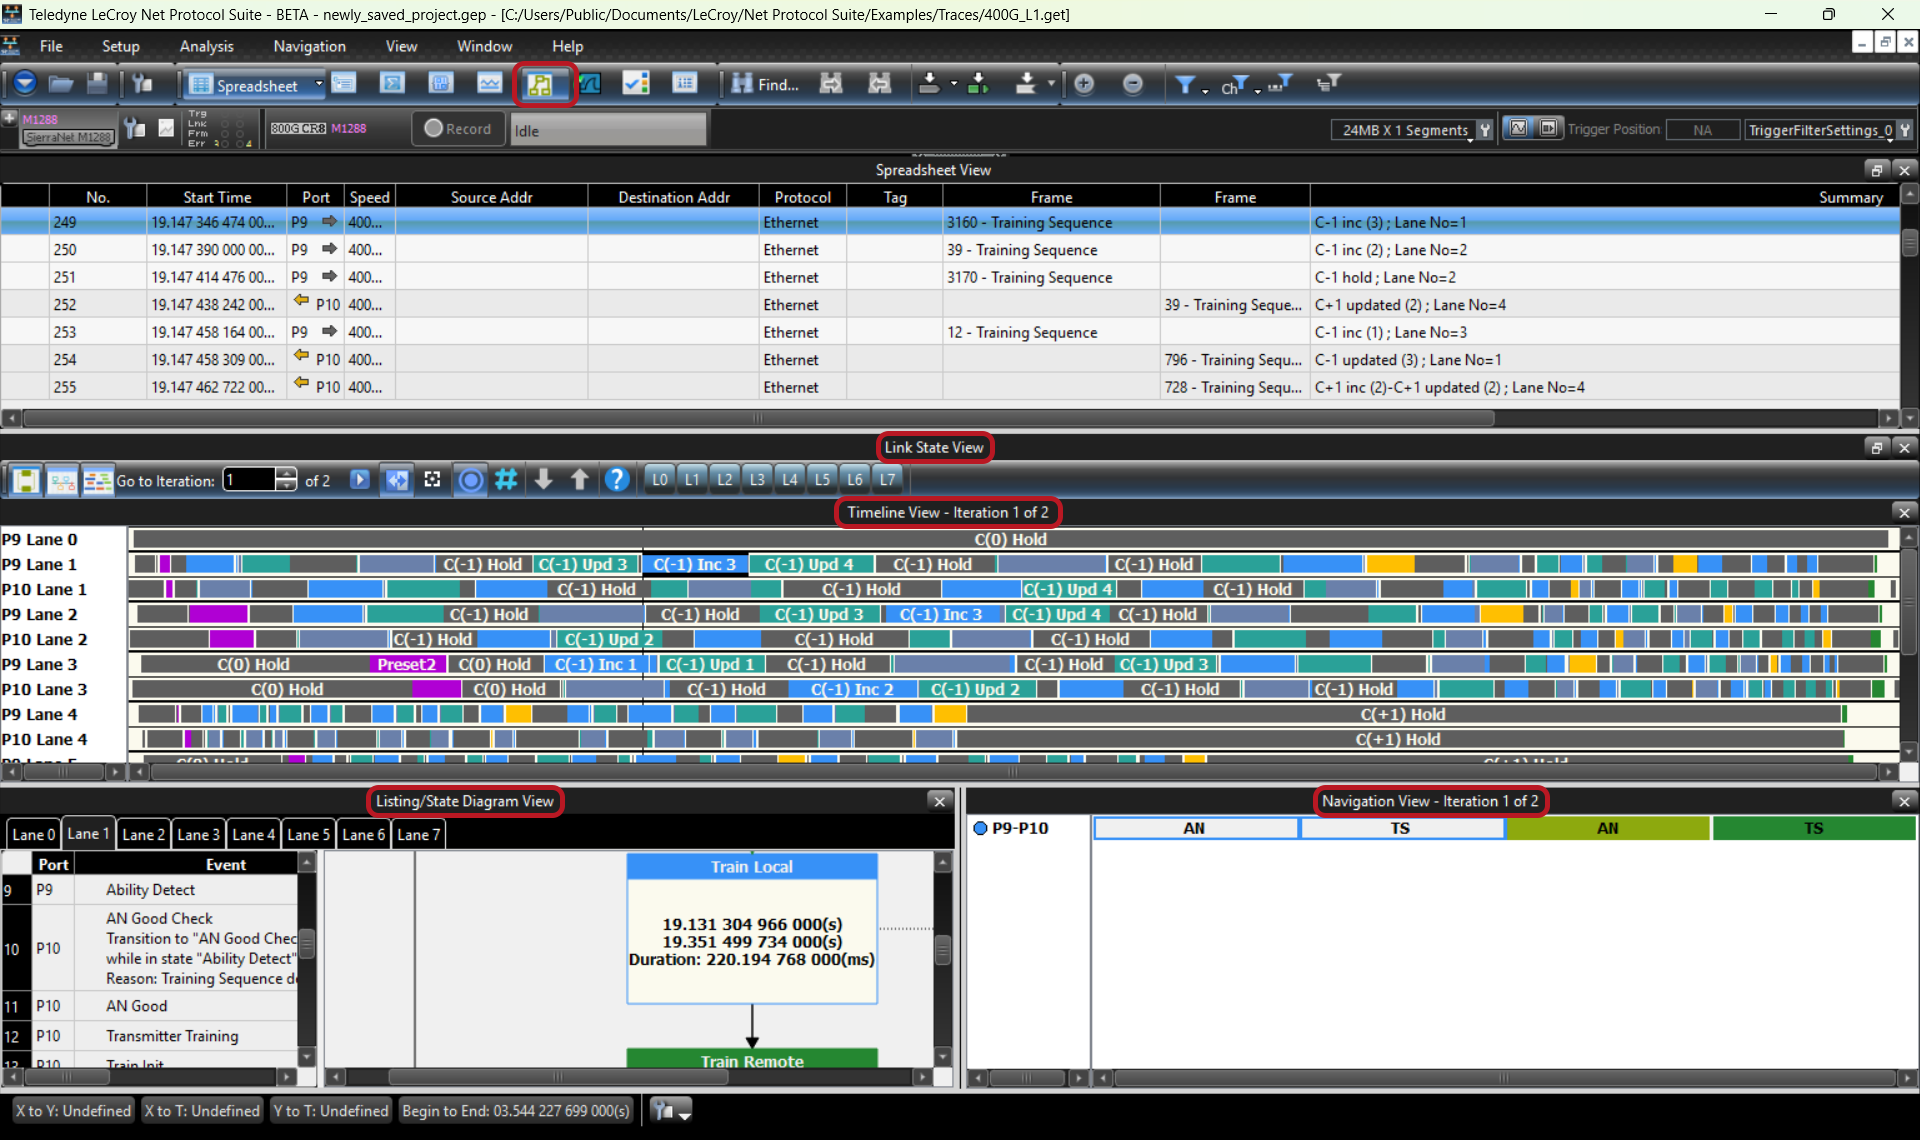Click the down arrow navigation icon

pos(543,480)
